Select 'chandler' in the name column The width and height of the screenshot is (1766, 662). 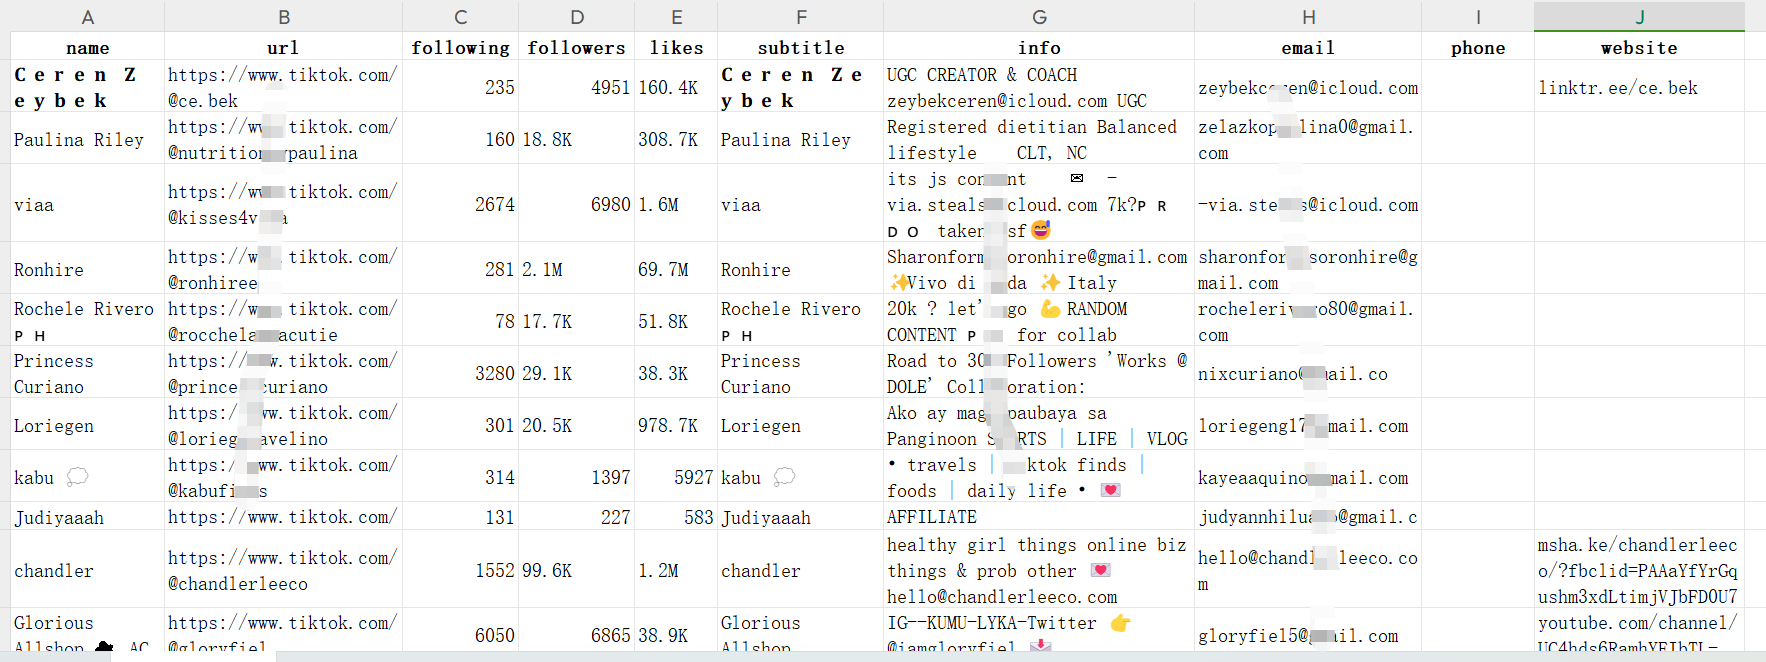87,570
